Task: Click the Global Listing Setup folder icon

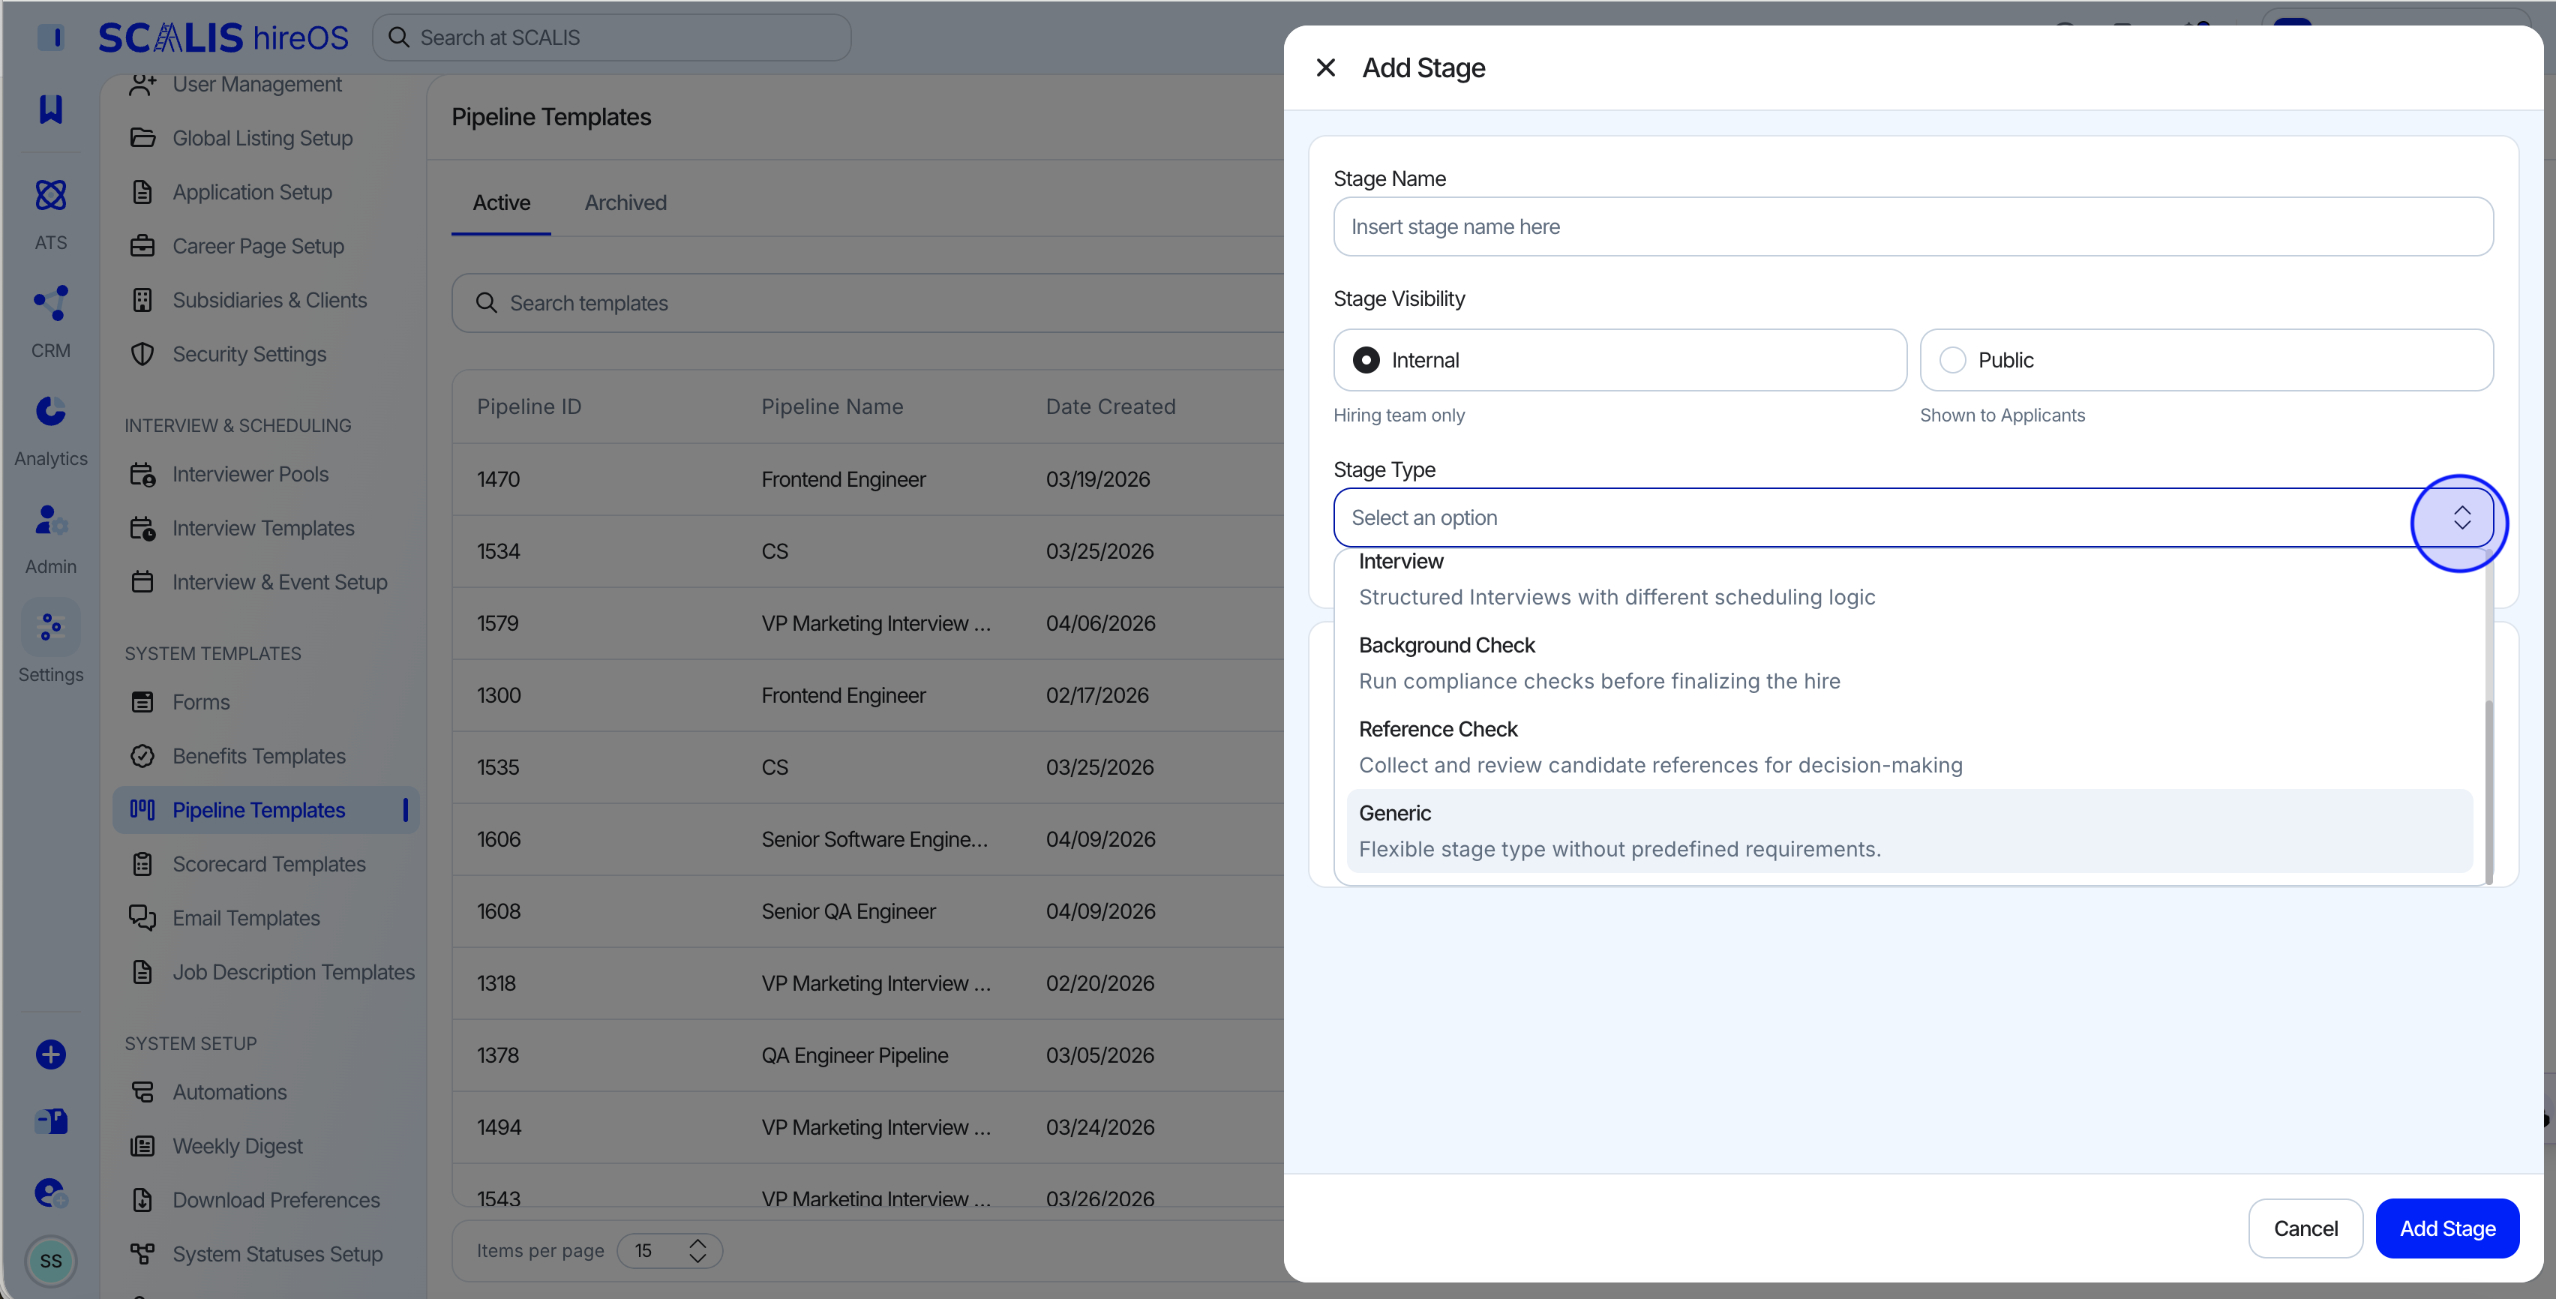Action: pos(143,138)
